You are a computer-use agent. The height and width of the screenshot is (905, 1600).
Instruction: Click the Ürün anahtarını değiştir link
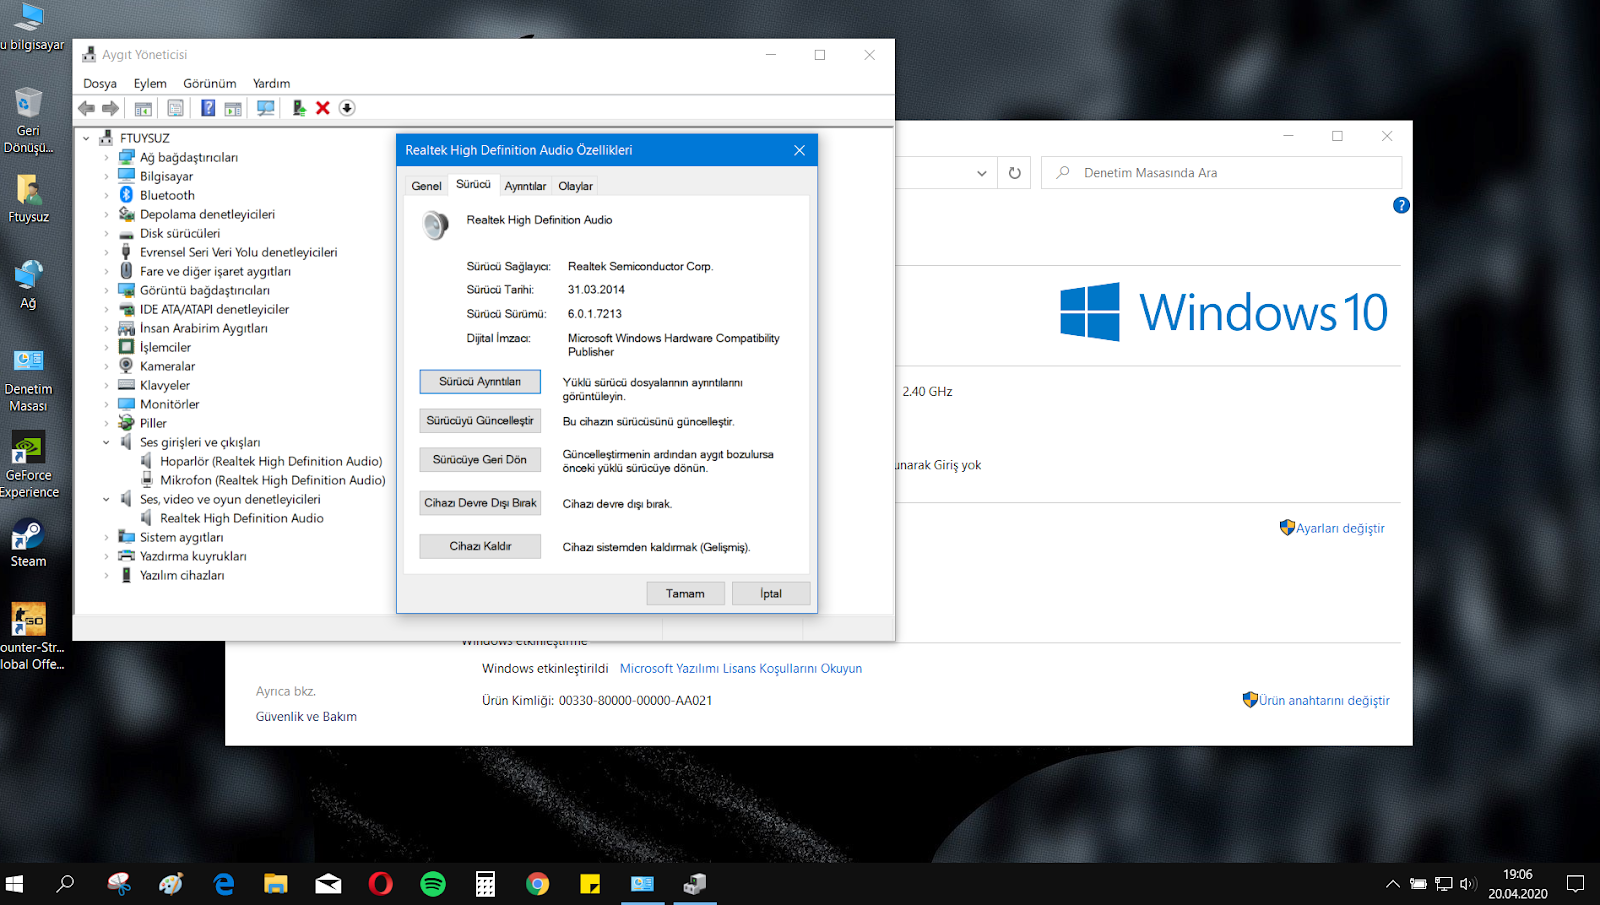click(x=1324, y=700)
